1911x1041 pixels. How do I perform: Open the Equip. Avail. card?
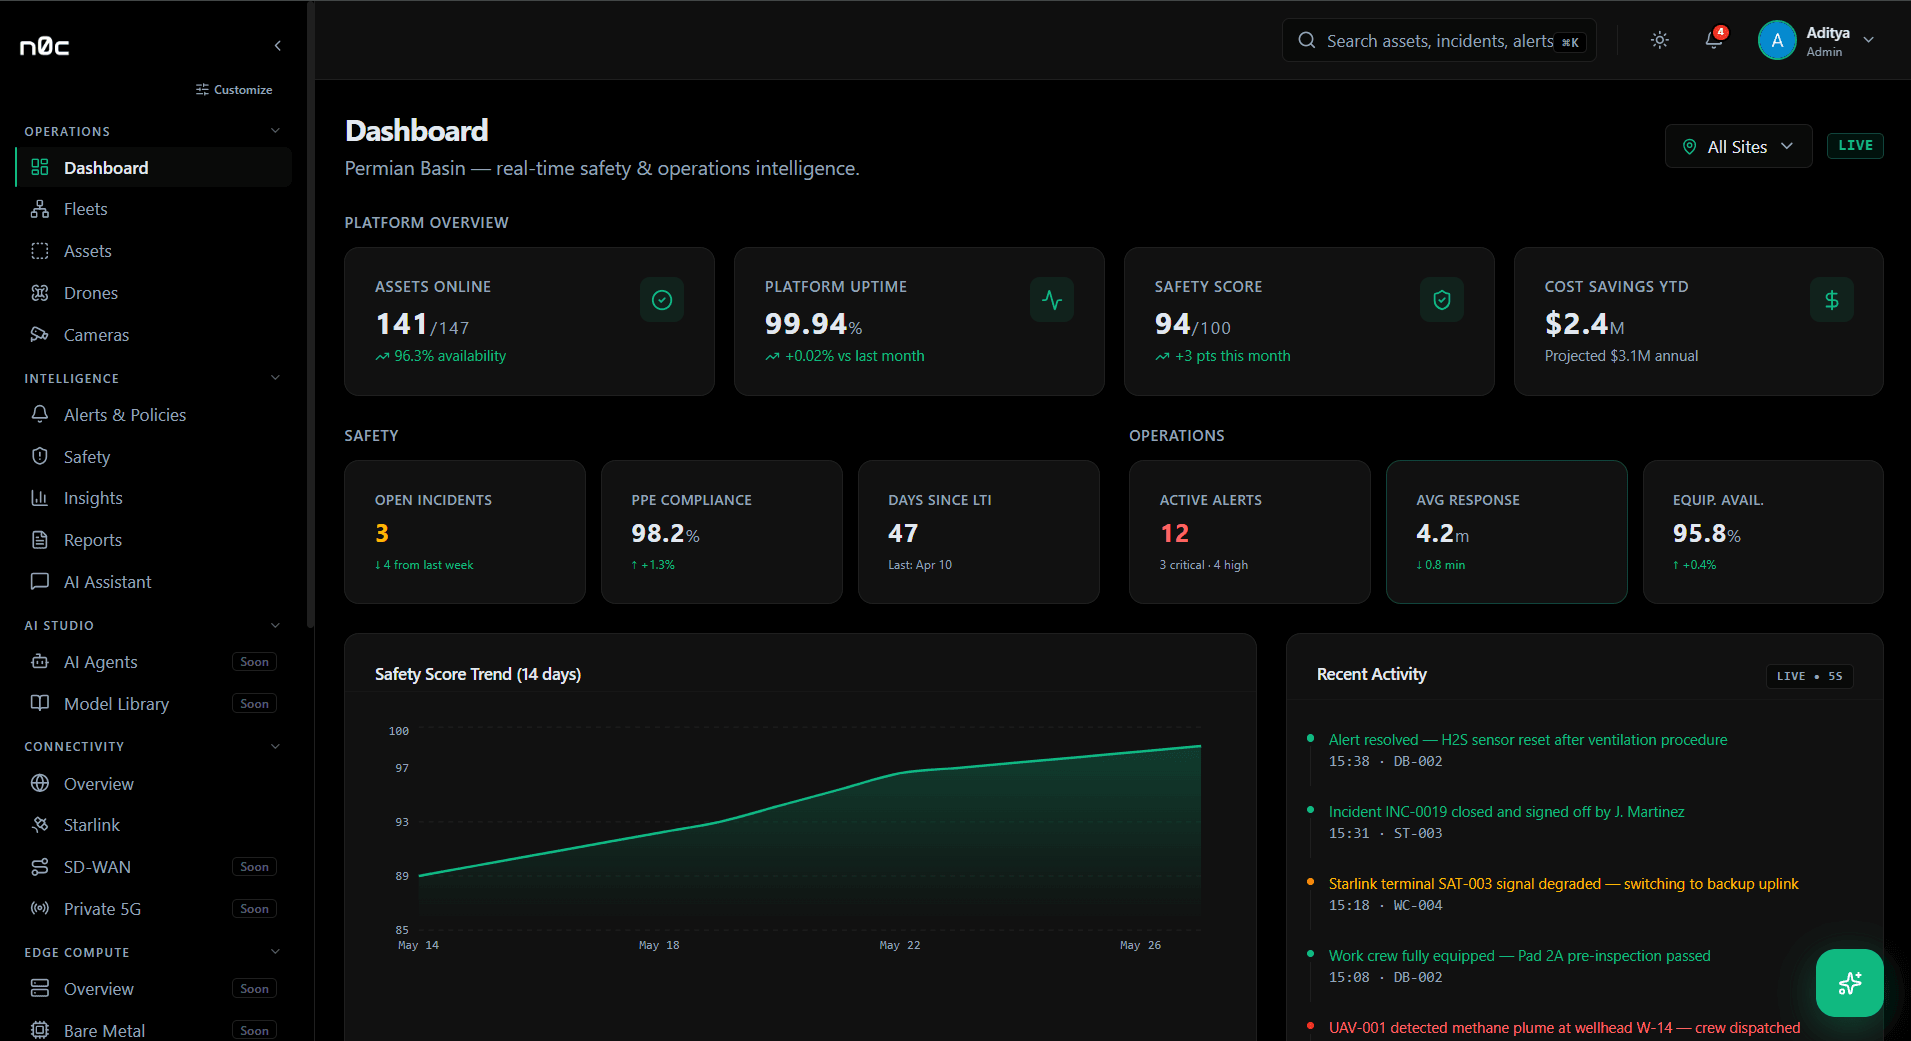coord(1763,532)
